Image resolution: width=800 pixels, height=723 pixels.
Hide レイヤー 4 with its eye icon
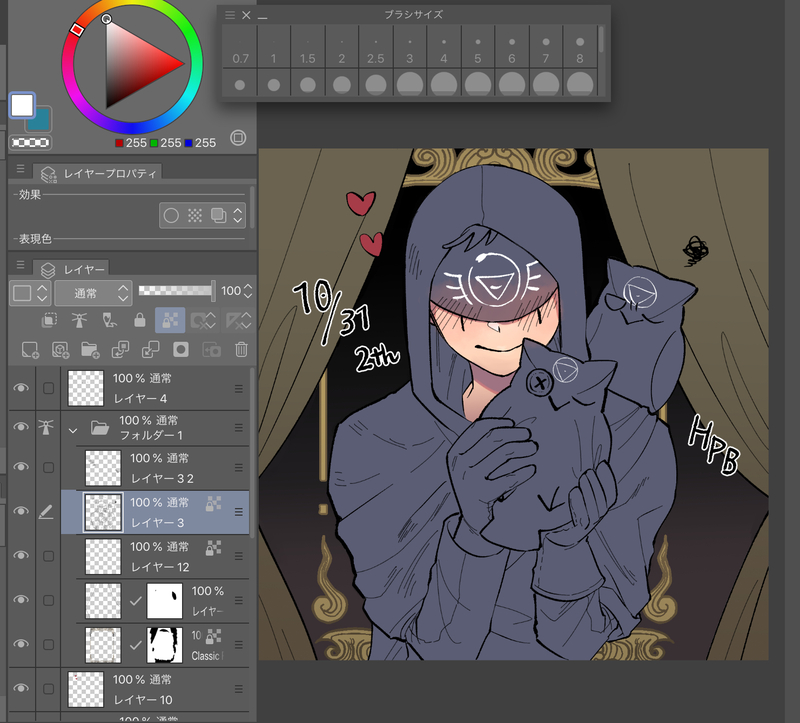click(21, 388)
